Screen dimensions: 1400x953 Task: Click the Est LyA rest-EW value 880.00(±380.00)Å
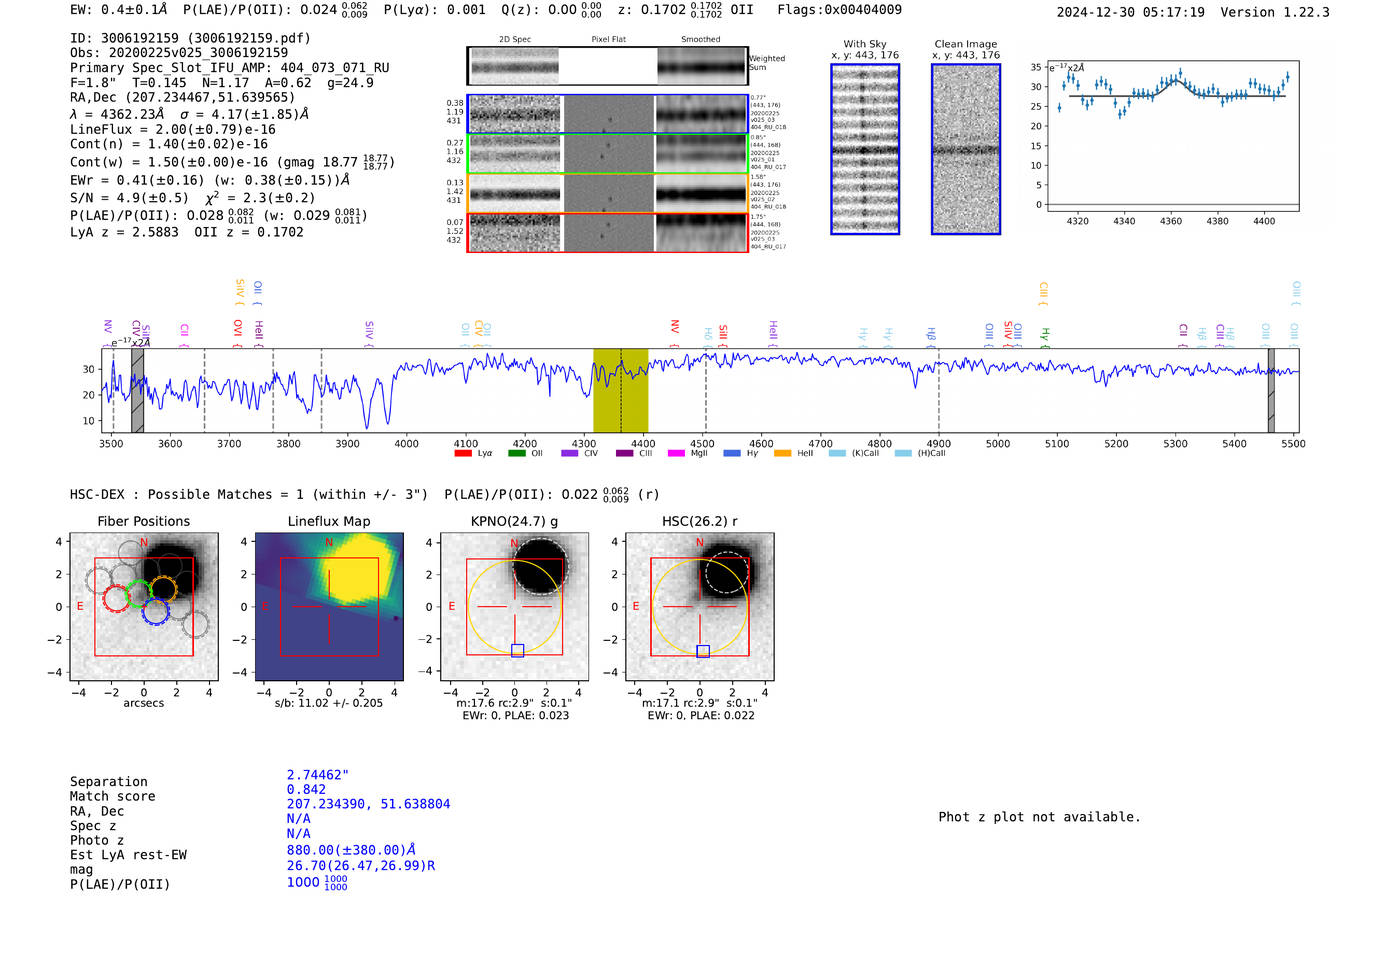(351, 850)
